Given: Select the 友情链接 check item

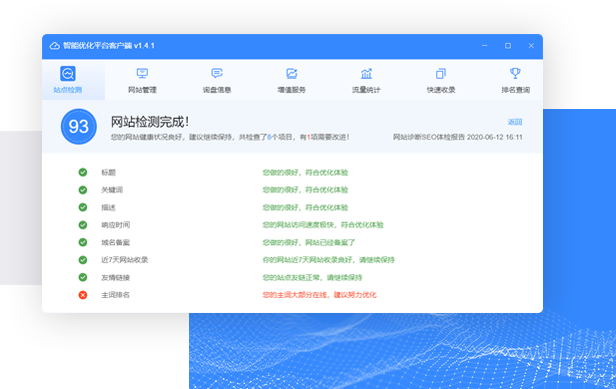Looking at the screenshot, I should point(116,277).
